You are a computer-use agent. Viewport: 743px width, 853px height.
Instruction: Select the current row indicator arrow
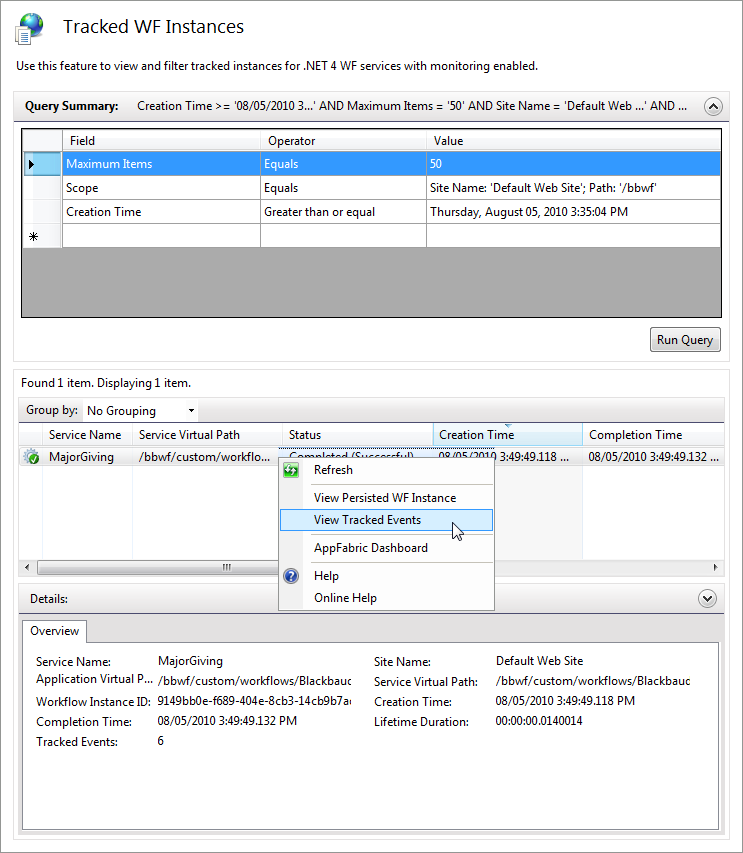[x=31, y=164]
